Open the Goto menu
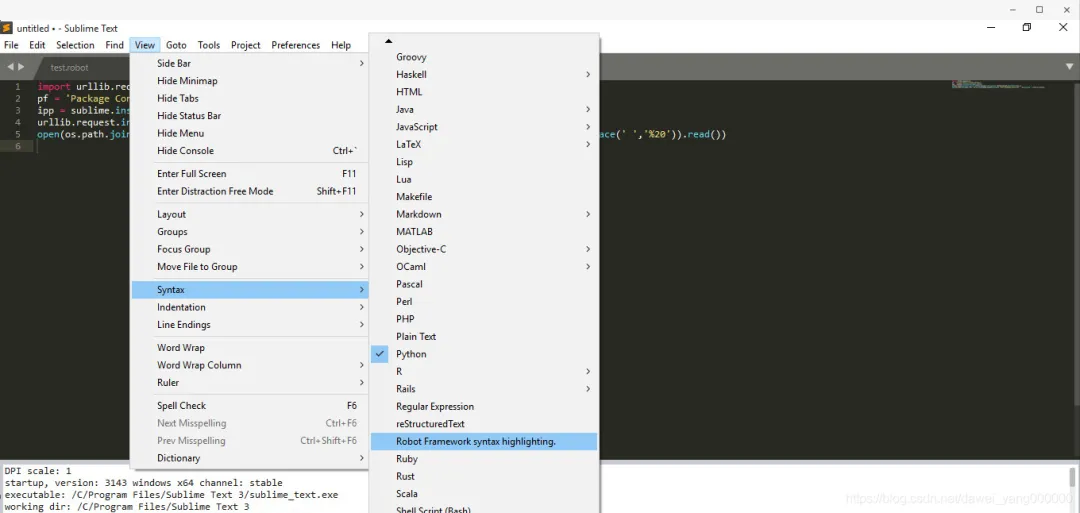The height and width of the screenshot is (513, 1080). point(176,45)
